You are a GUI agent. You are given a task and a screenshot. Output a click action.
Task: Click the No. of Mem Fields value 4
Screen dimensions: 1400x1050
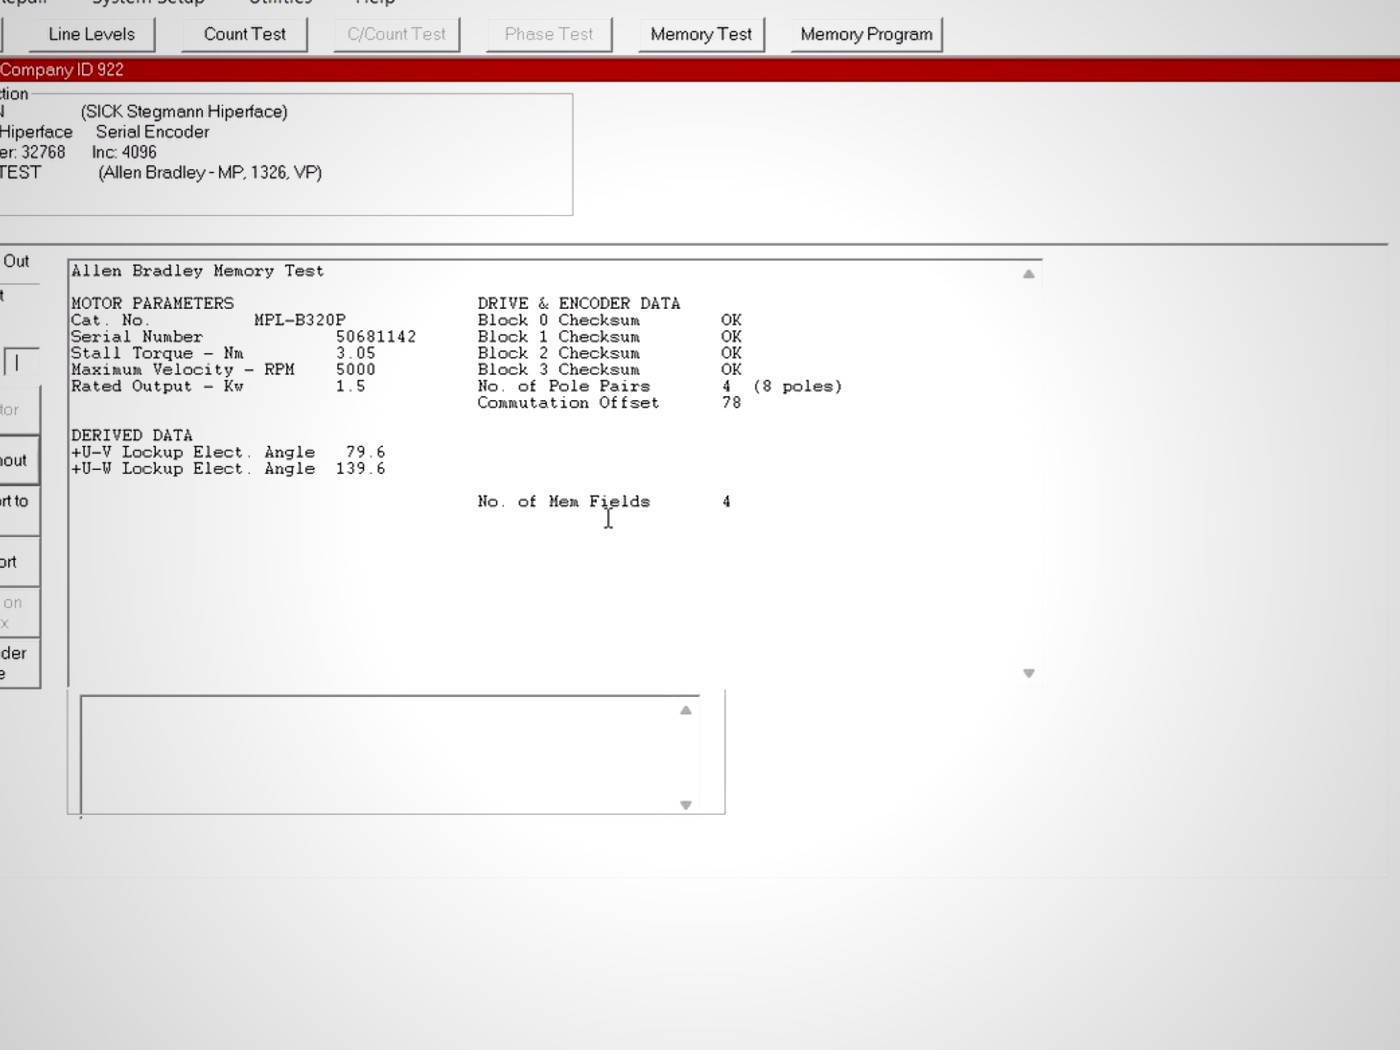(x=727, y=502)
